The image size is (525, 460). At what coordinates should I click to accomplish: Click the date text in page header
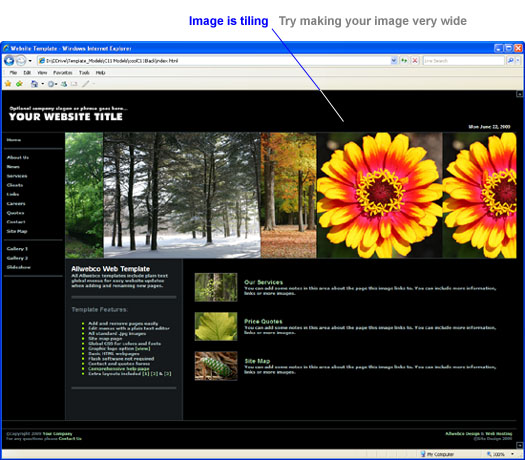tap(489, 127)
